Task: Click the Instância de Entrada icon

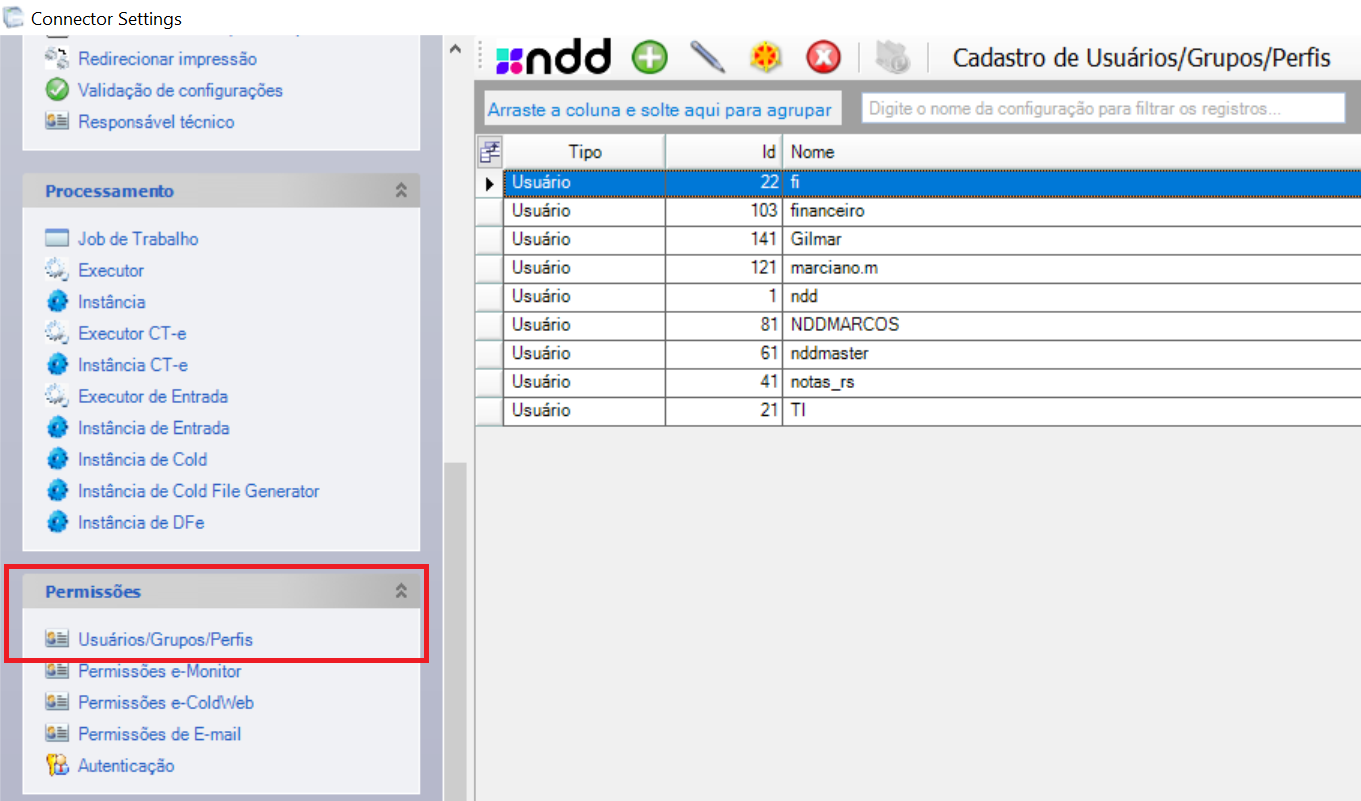Action: tap(57, 428)
